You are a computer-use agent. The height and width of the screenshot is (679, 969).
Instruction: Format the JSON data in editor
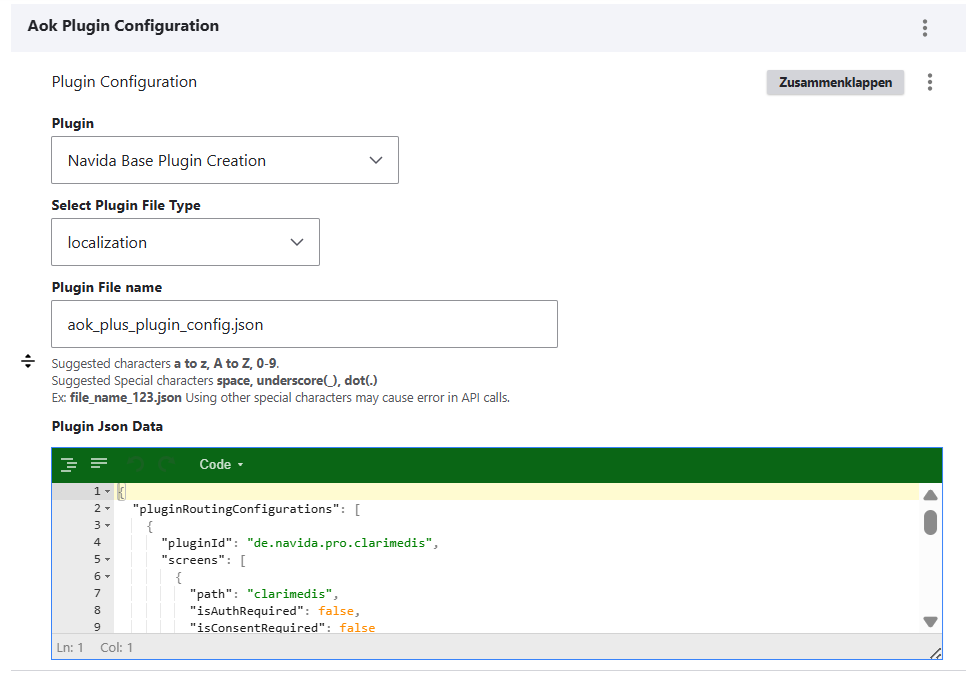pos(68,464)
